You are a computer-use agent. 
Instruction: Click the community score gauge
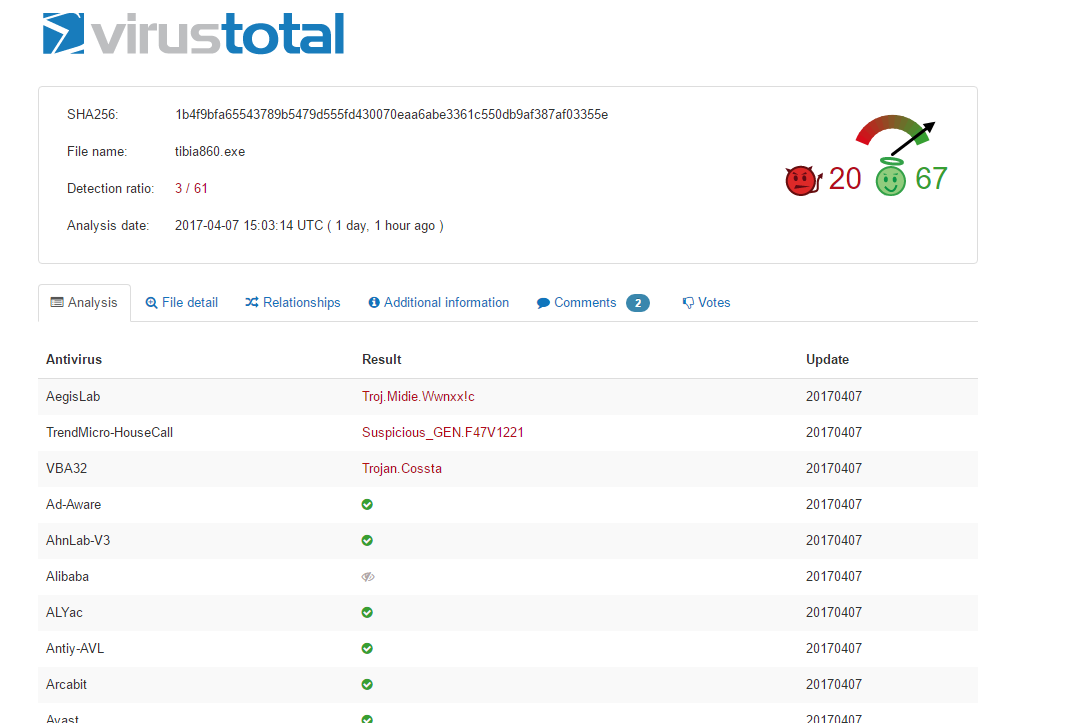click(895, 134)
